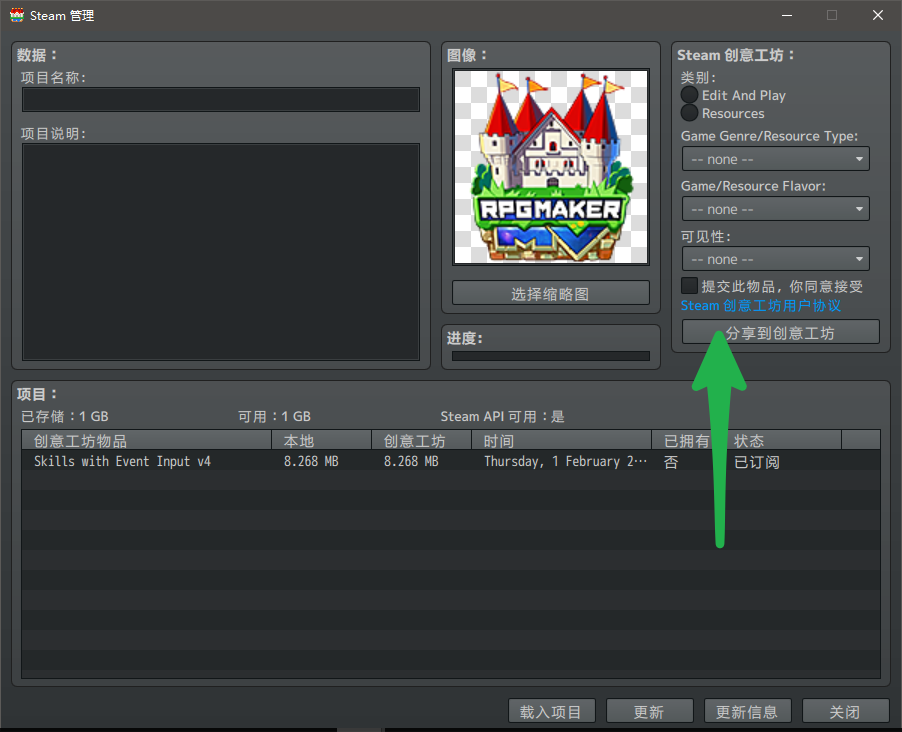Click the 更新信息 button

pyautogui.click(x=747, y=711)
